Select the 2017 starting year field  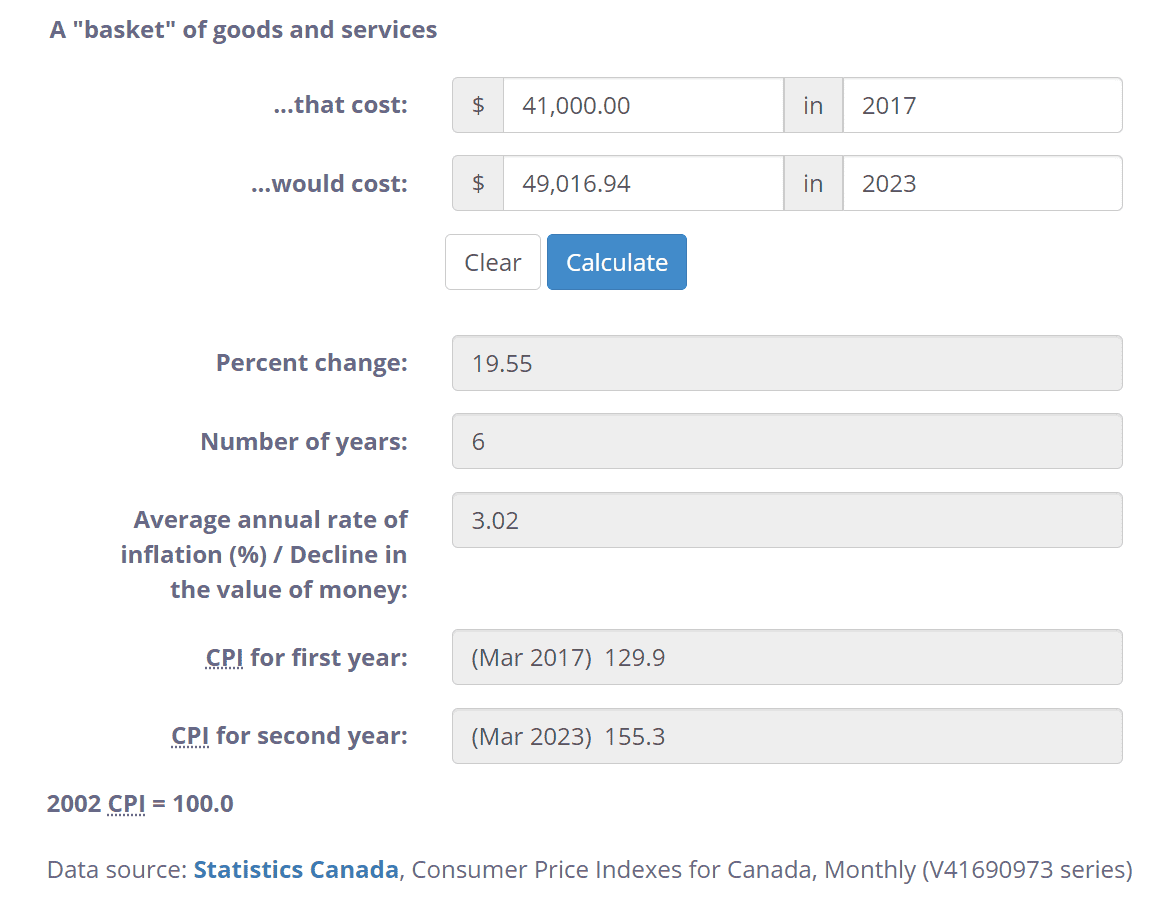pyautogui.click(x=981, y=105)
